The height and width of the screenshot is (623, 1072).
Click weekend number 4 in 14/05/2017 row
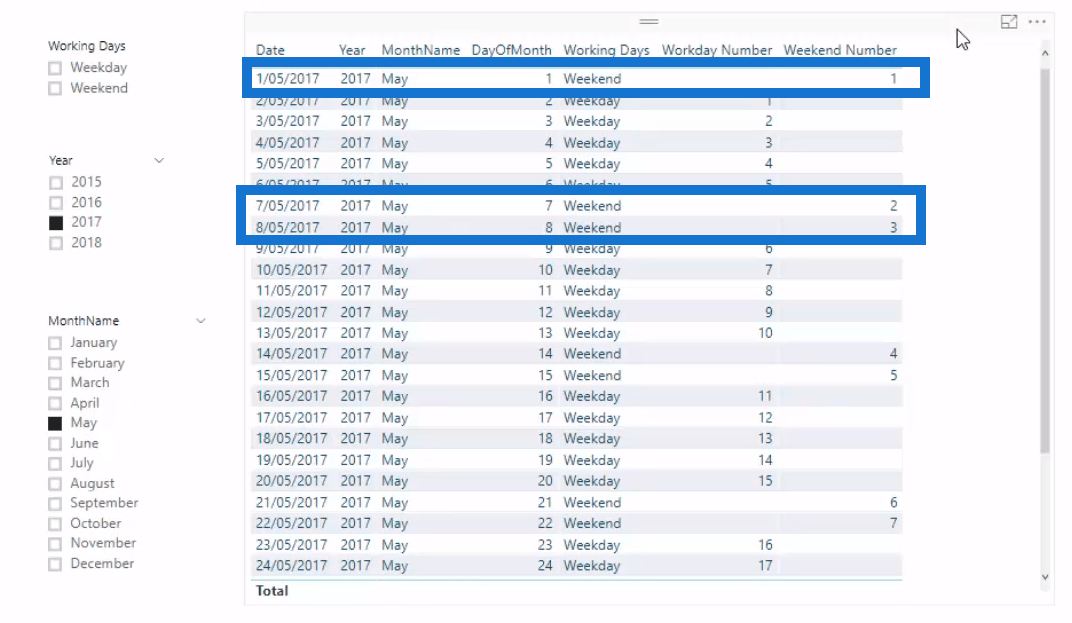click(893, 354)
